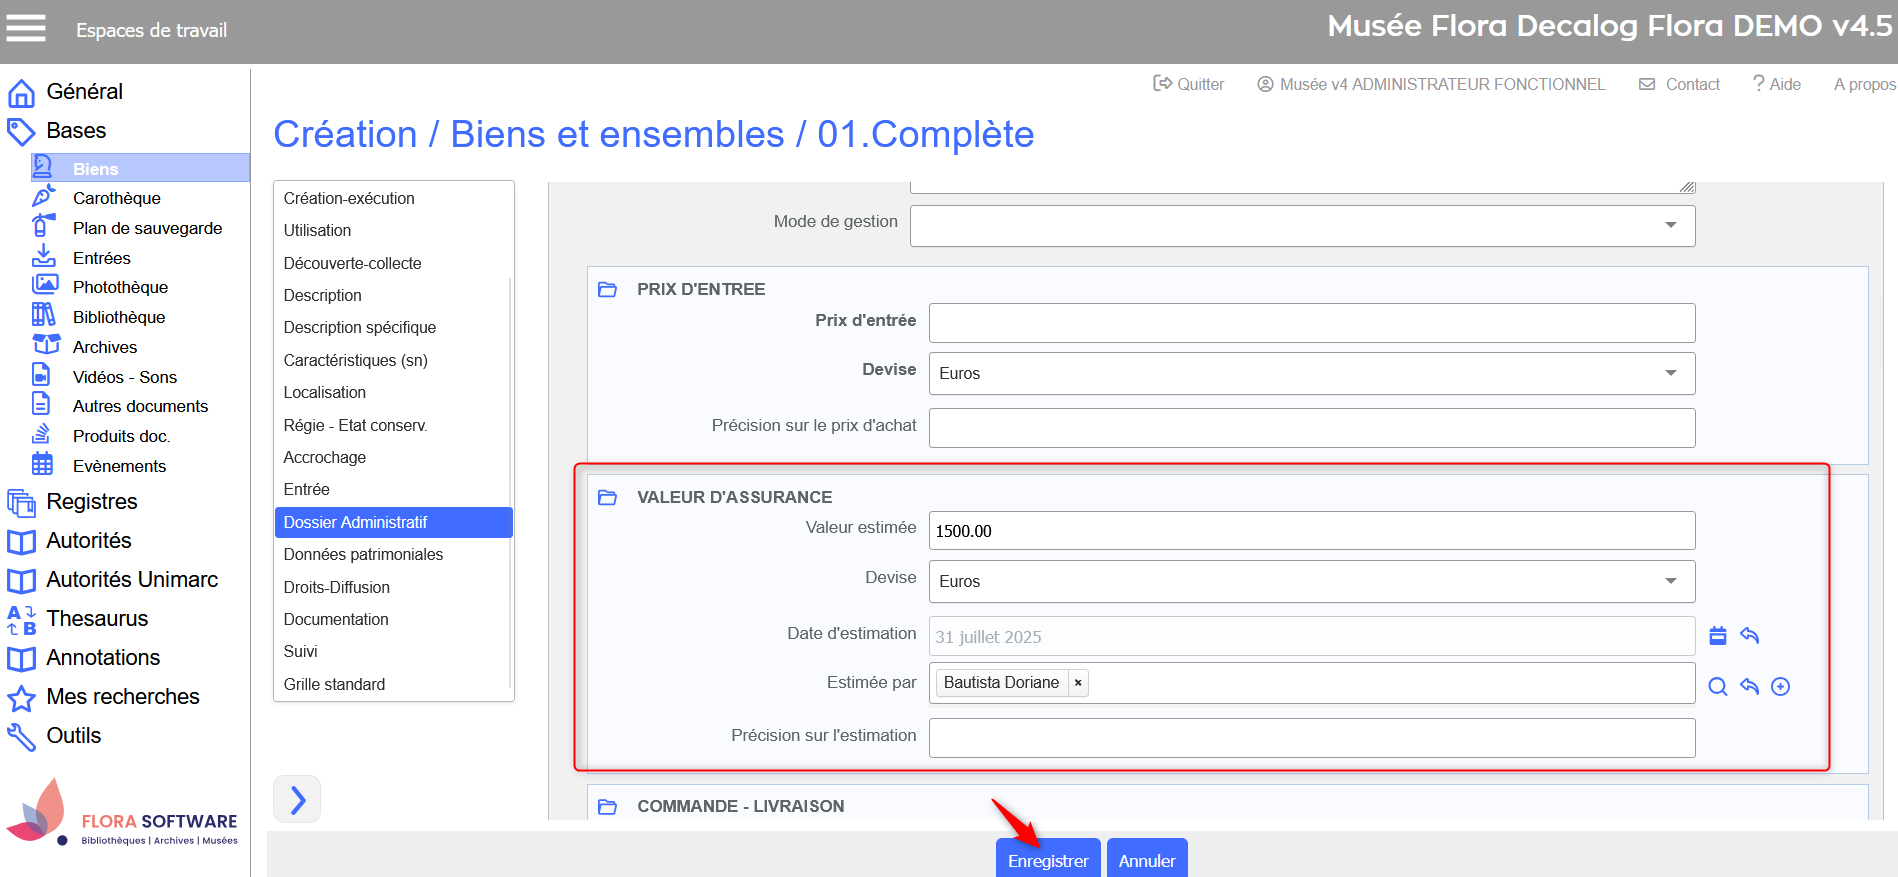
Task: Open Photothèque in the sidebar
Action: 120,287
